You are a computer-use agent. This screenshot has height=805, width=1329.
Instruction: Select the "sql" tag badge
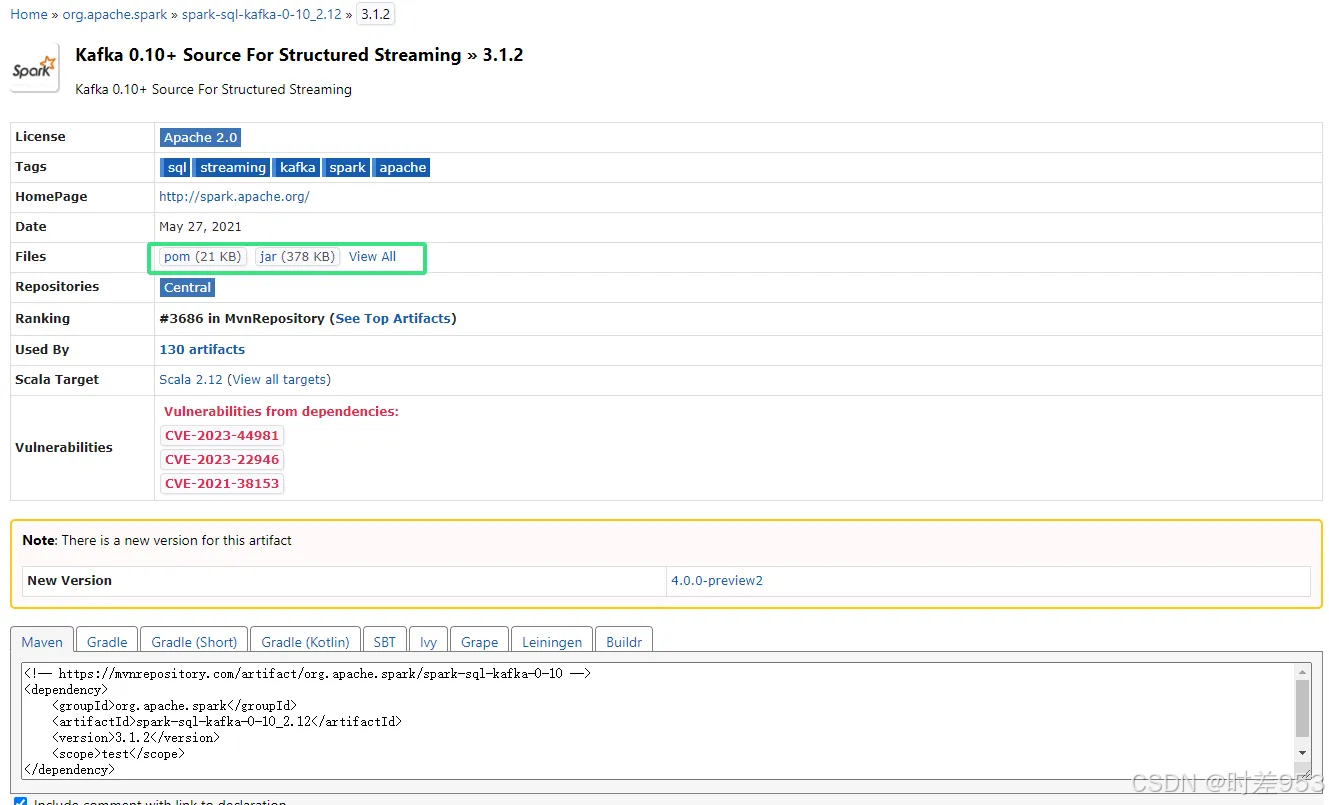[x=175, y=167]
